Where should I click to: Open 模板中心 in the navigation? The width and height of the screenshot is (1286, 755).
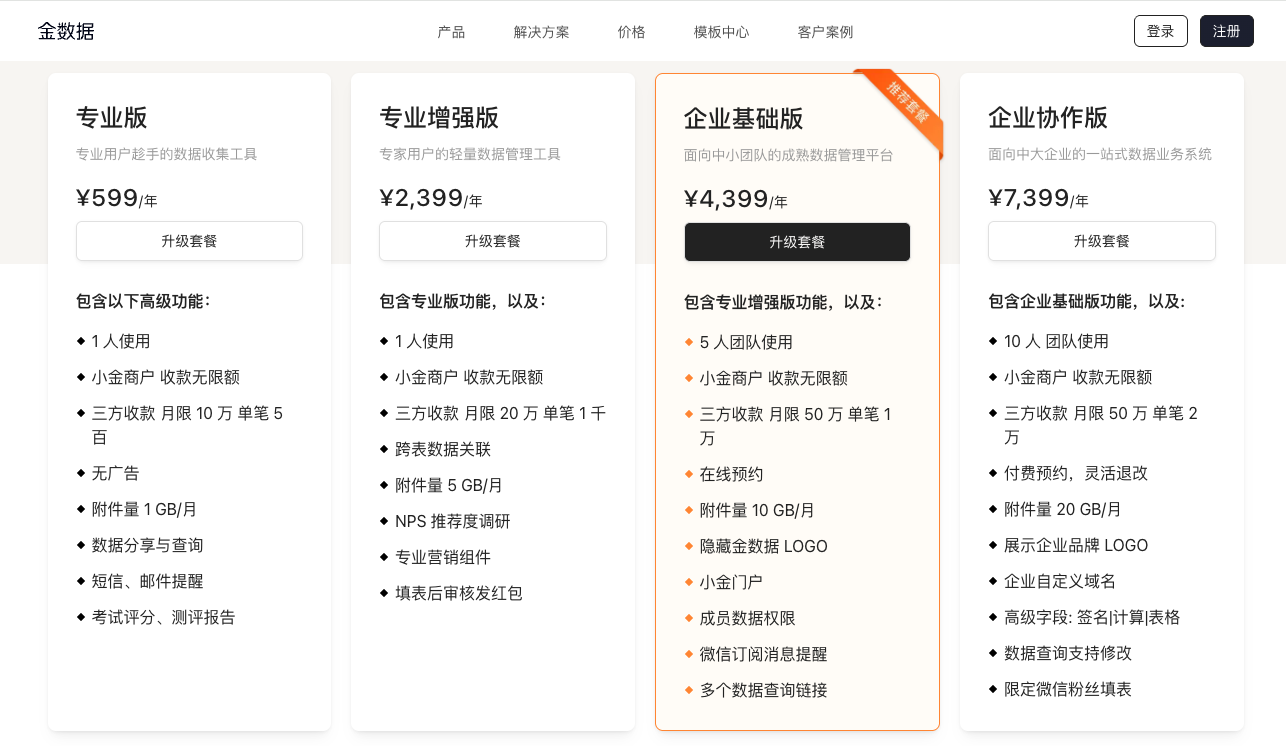point(721,32)
